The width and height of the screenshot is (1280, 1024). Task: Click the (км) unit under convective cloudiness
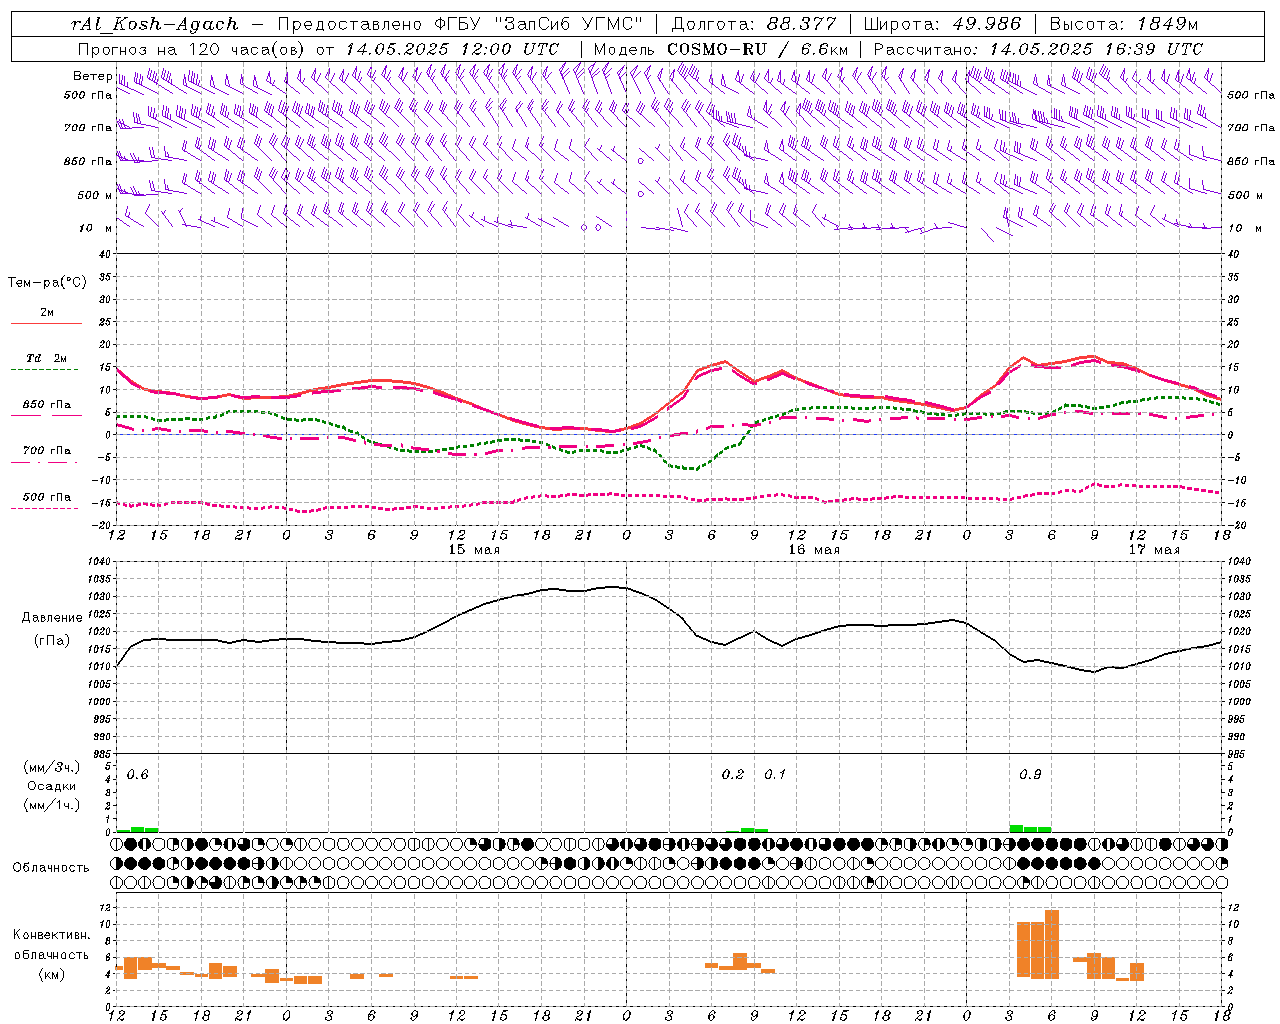(x=52, y=974)
